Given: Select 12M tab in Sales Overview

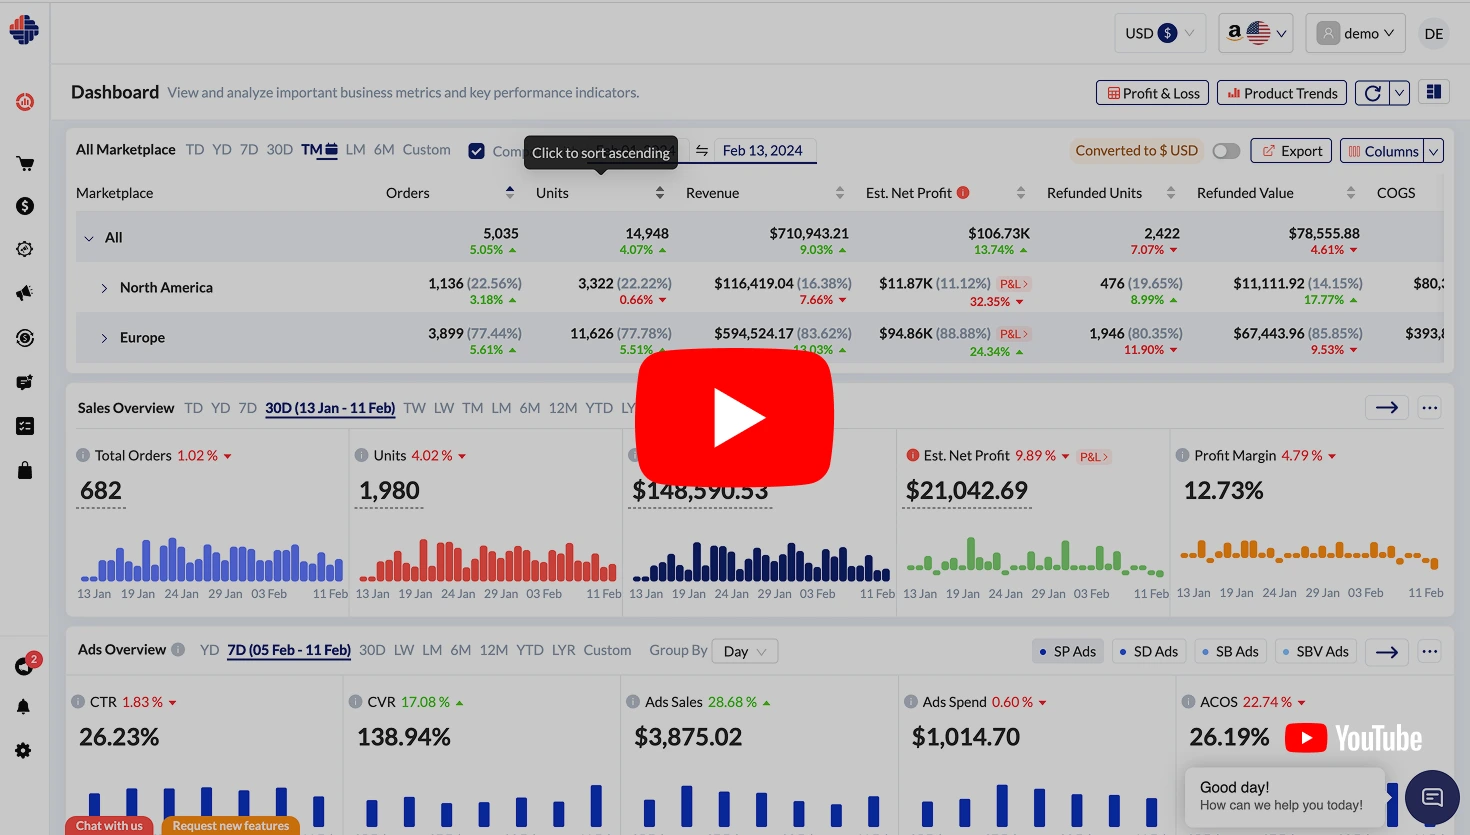Looking at the screenshot, I should [x=563, y=408].
